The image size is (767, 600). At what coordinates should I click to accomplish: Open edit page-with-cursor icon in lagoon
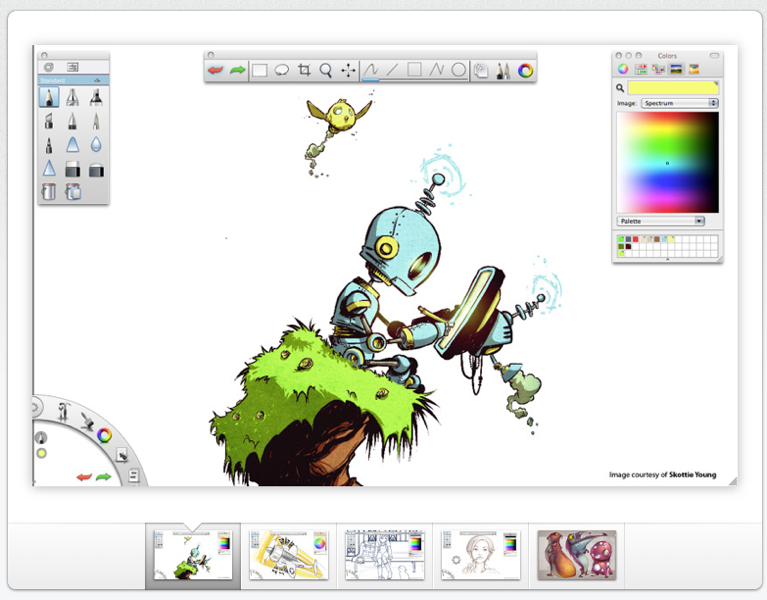pos(121,455)
